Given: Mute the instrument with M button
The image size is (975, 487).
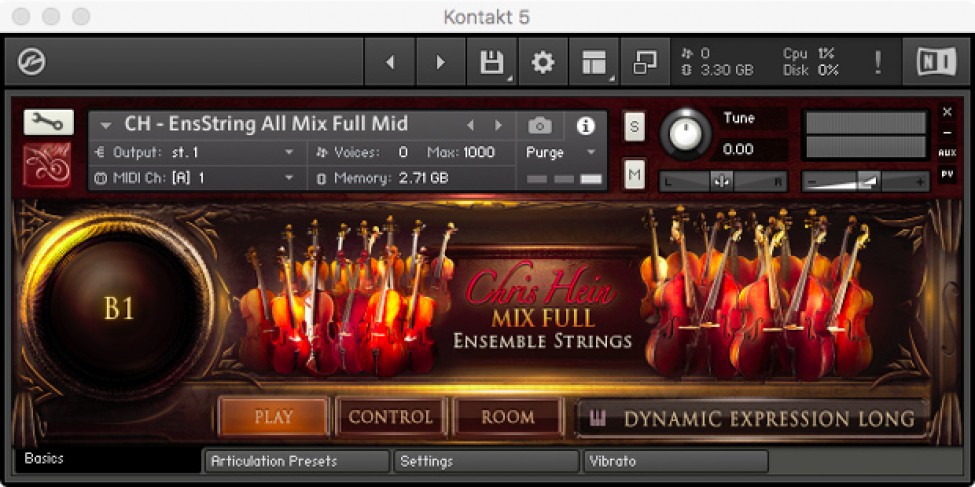Looking at the screenshot, I should [x=634, y=174].
